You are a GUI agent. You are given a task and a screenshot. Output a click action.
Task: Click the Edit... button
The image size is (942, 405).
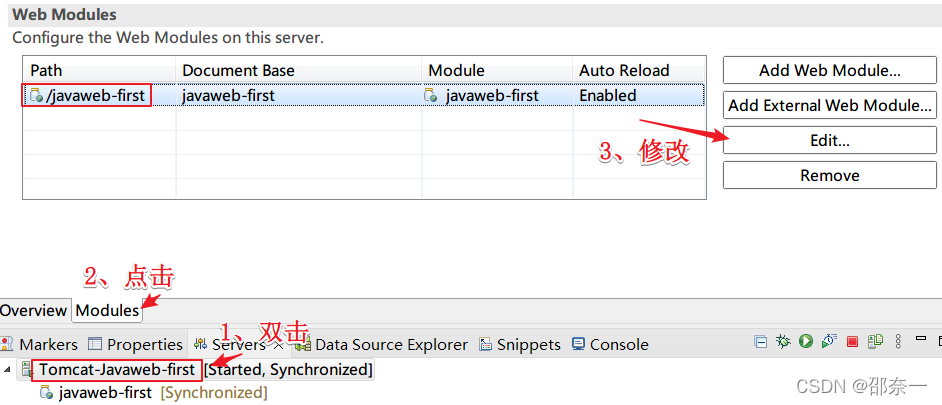[x=830, y=141]
